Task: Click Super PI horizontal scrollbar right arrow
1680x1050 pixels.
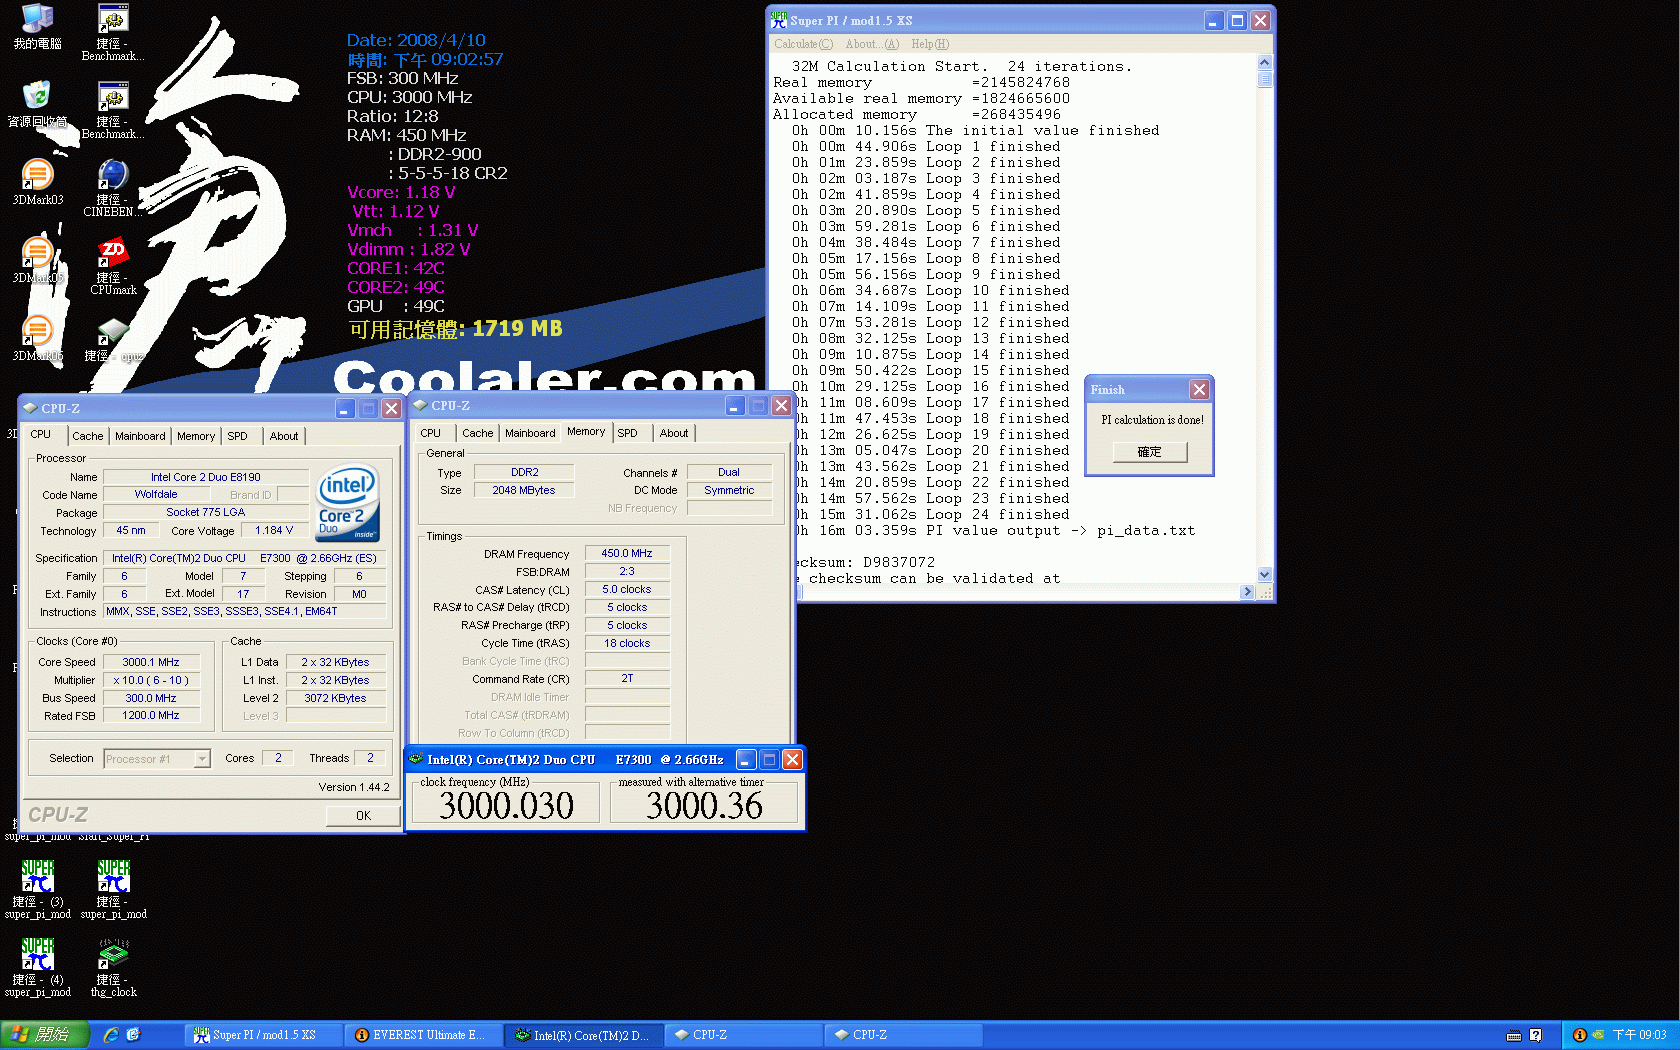Action: pyautogui.click(x=1247, y=592)
